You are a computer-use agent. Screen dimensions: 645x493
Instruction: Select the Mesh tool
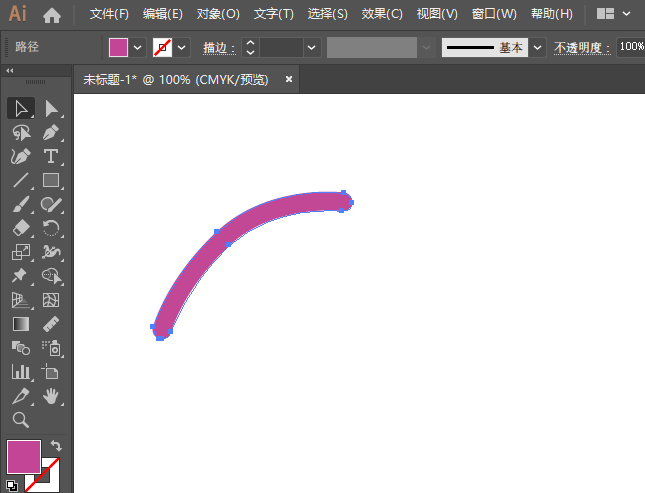point(51,300)
